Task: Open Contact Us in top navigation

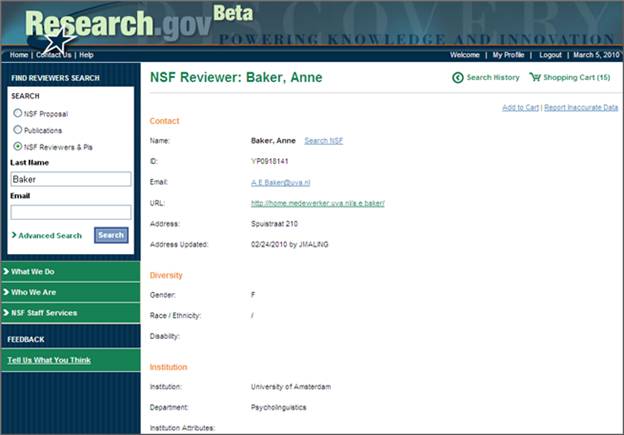Action: [53, 55]
